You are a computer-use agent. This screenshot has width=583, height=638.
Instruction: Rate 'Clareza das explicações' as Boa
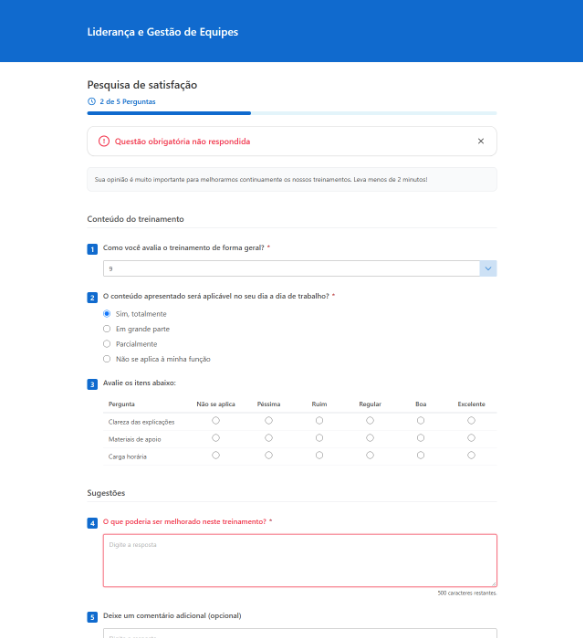421,420
